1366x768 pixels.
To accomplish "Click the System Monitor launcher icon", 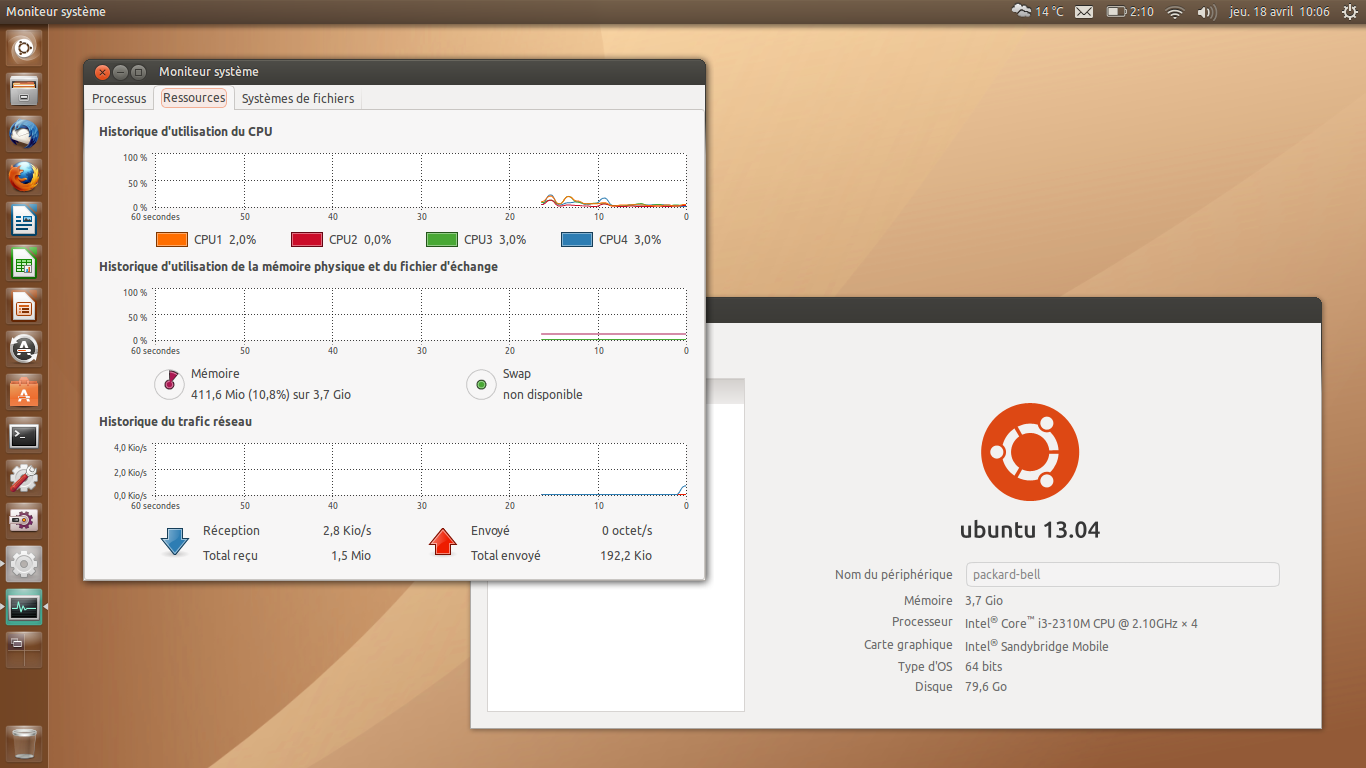I will click(24, 607).
